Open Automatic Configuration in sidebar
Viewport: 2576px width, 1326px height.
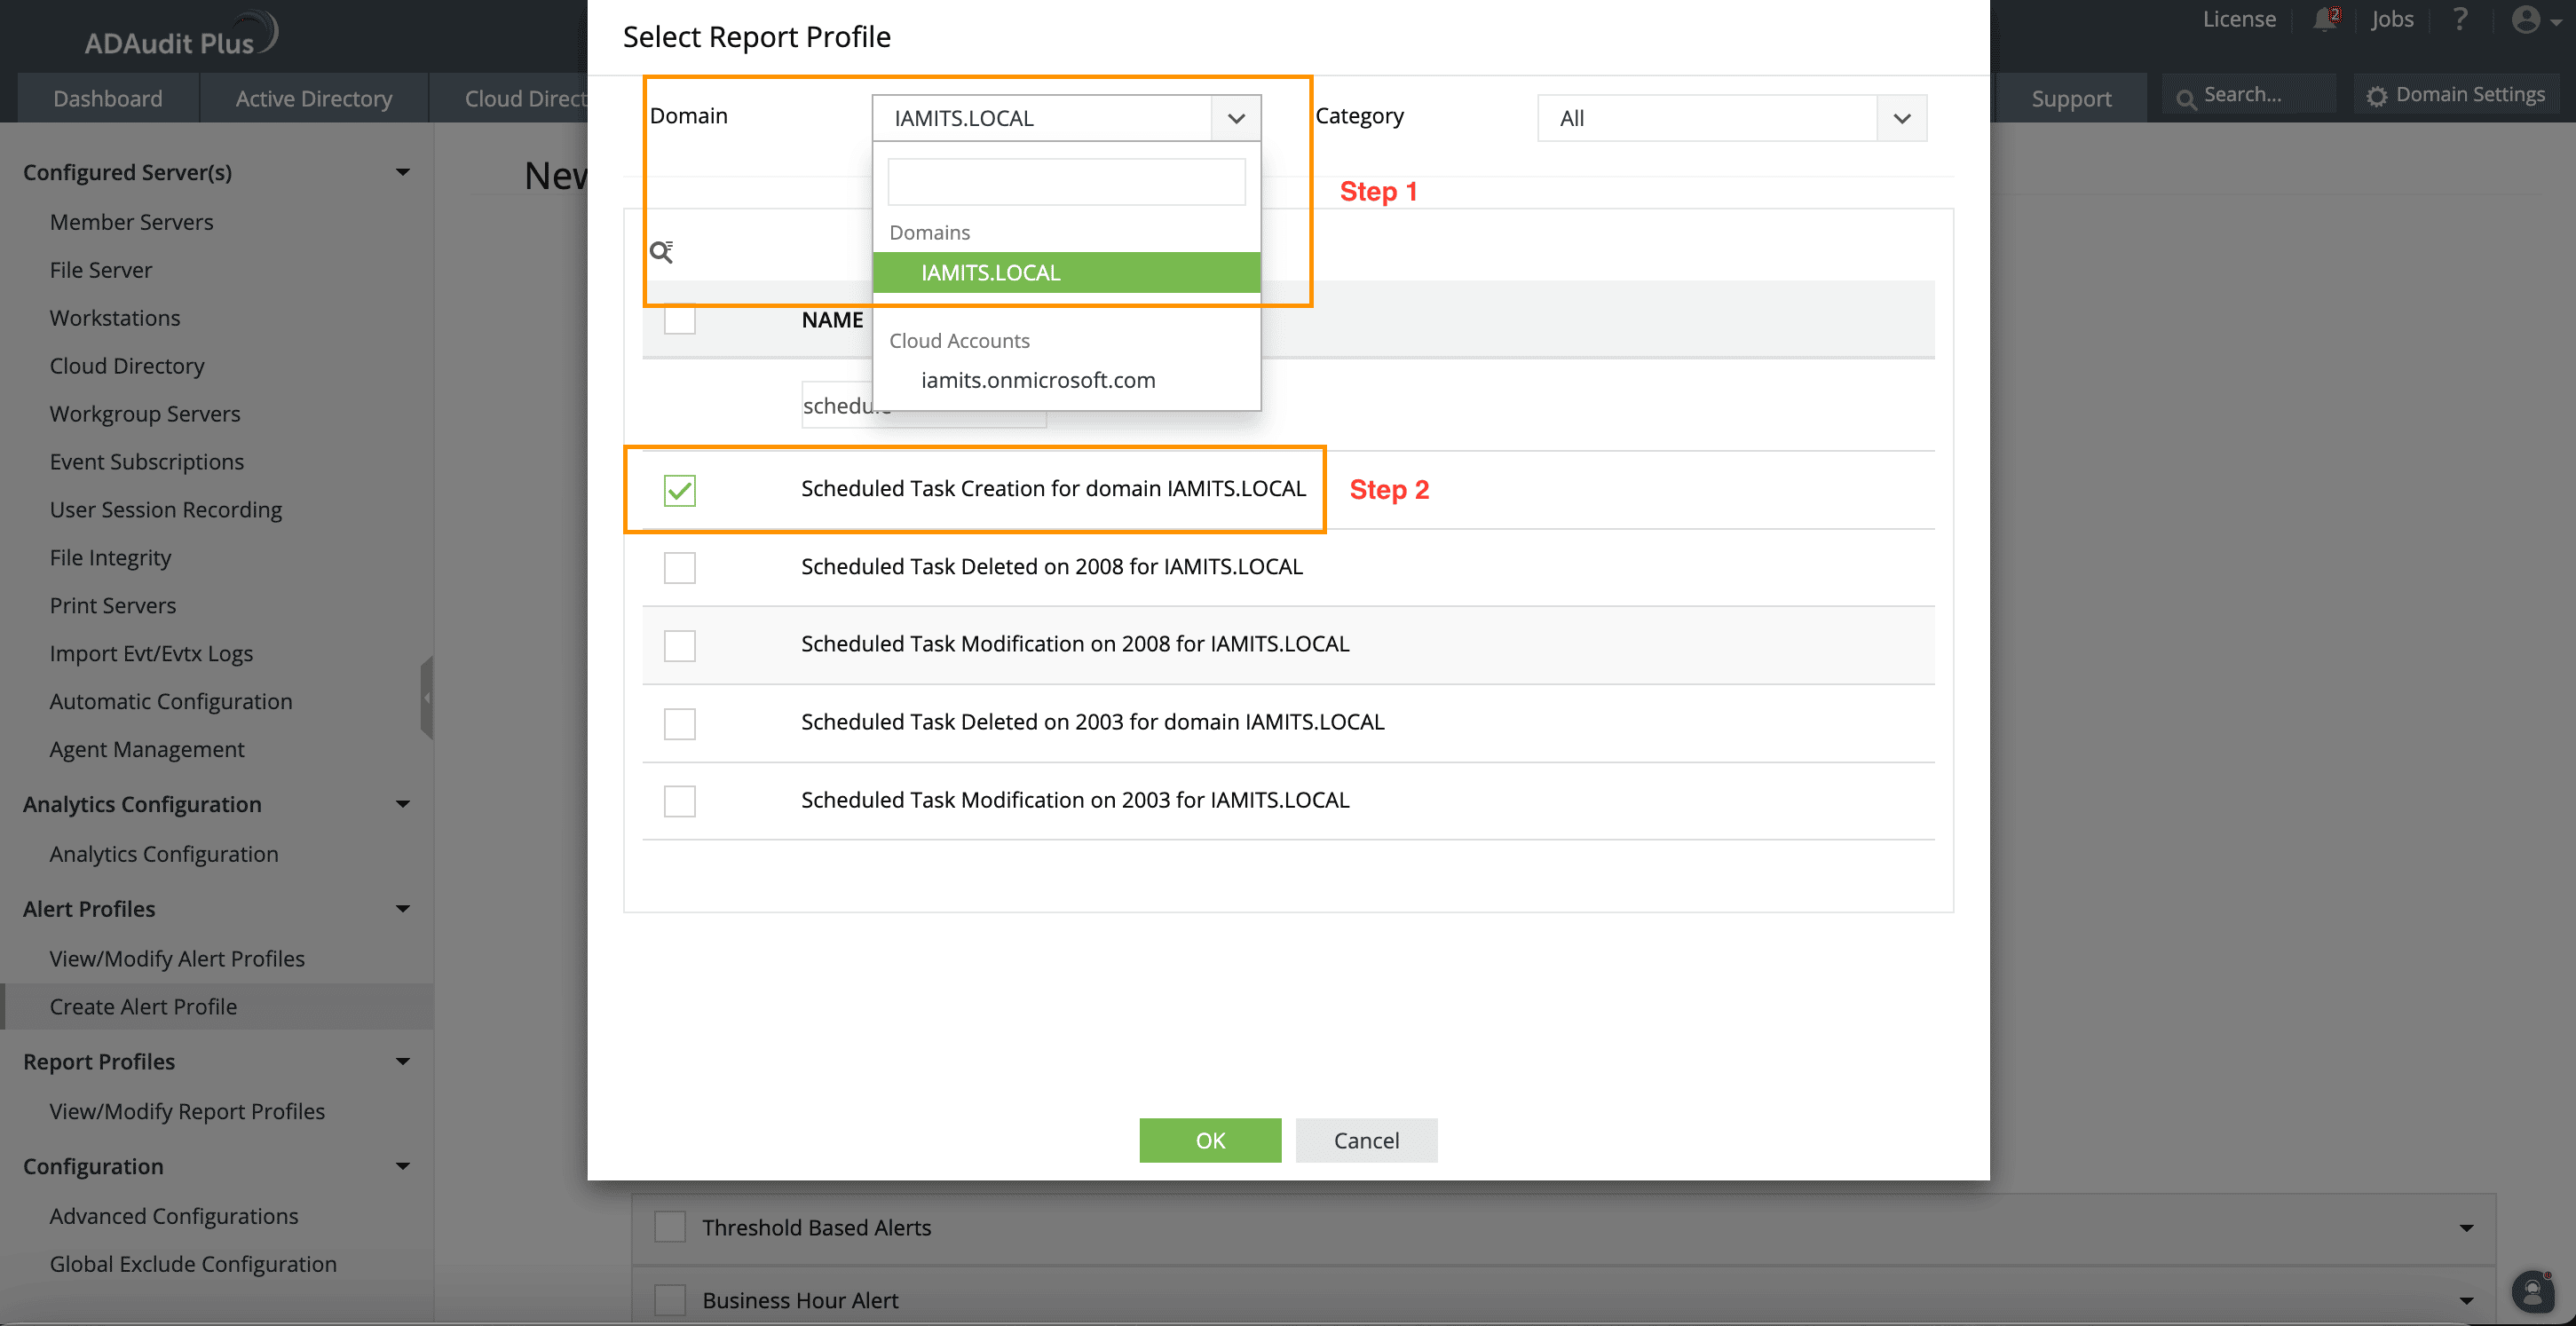171,701
